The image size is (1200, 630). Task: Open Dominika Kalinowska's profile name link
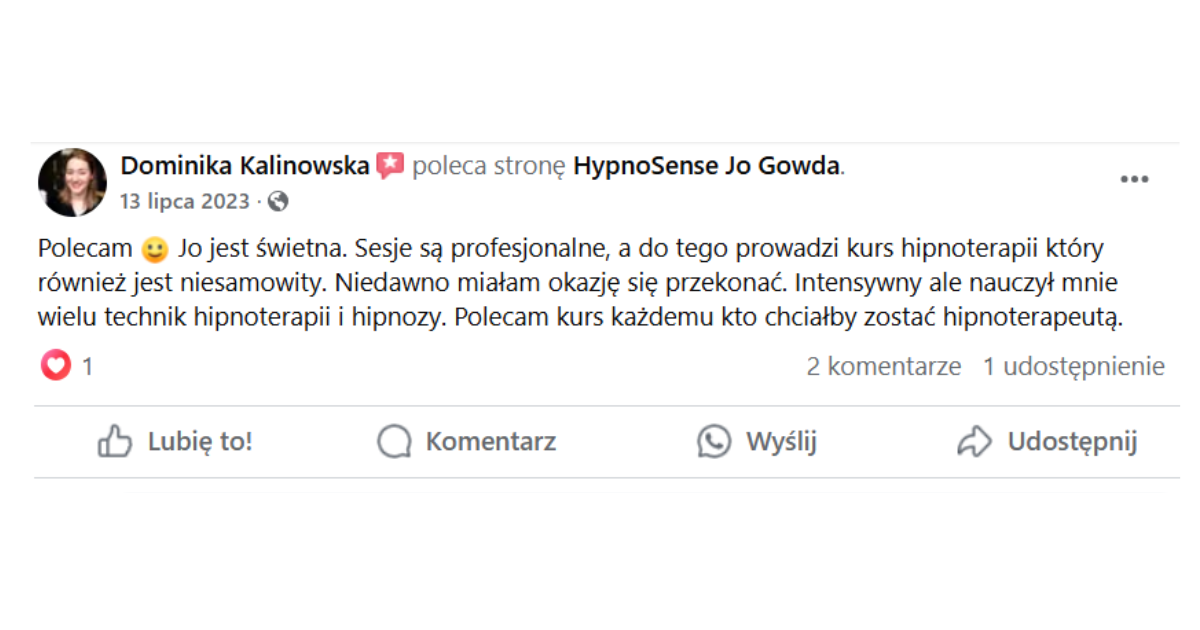[245, 166]
